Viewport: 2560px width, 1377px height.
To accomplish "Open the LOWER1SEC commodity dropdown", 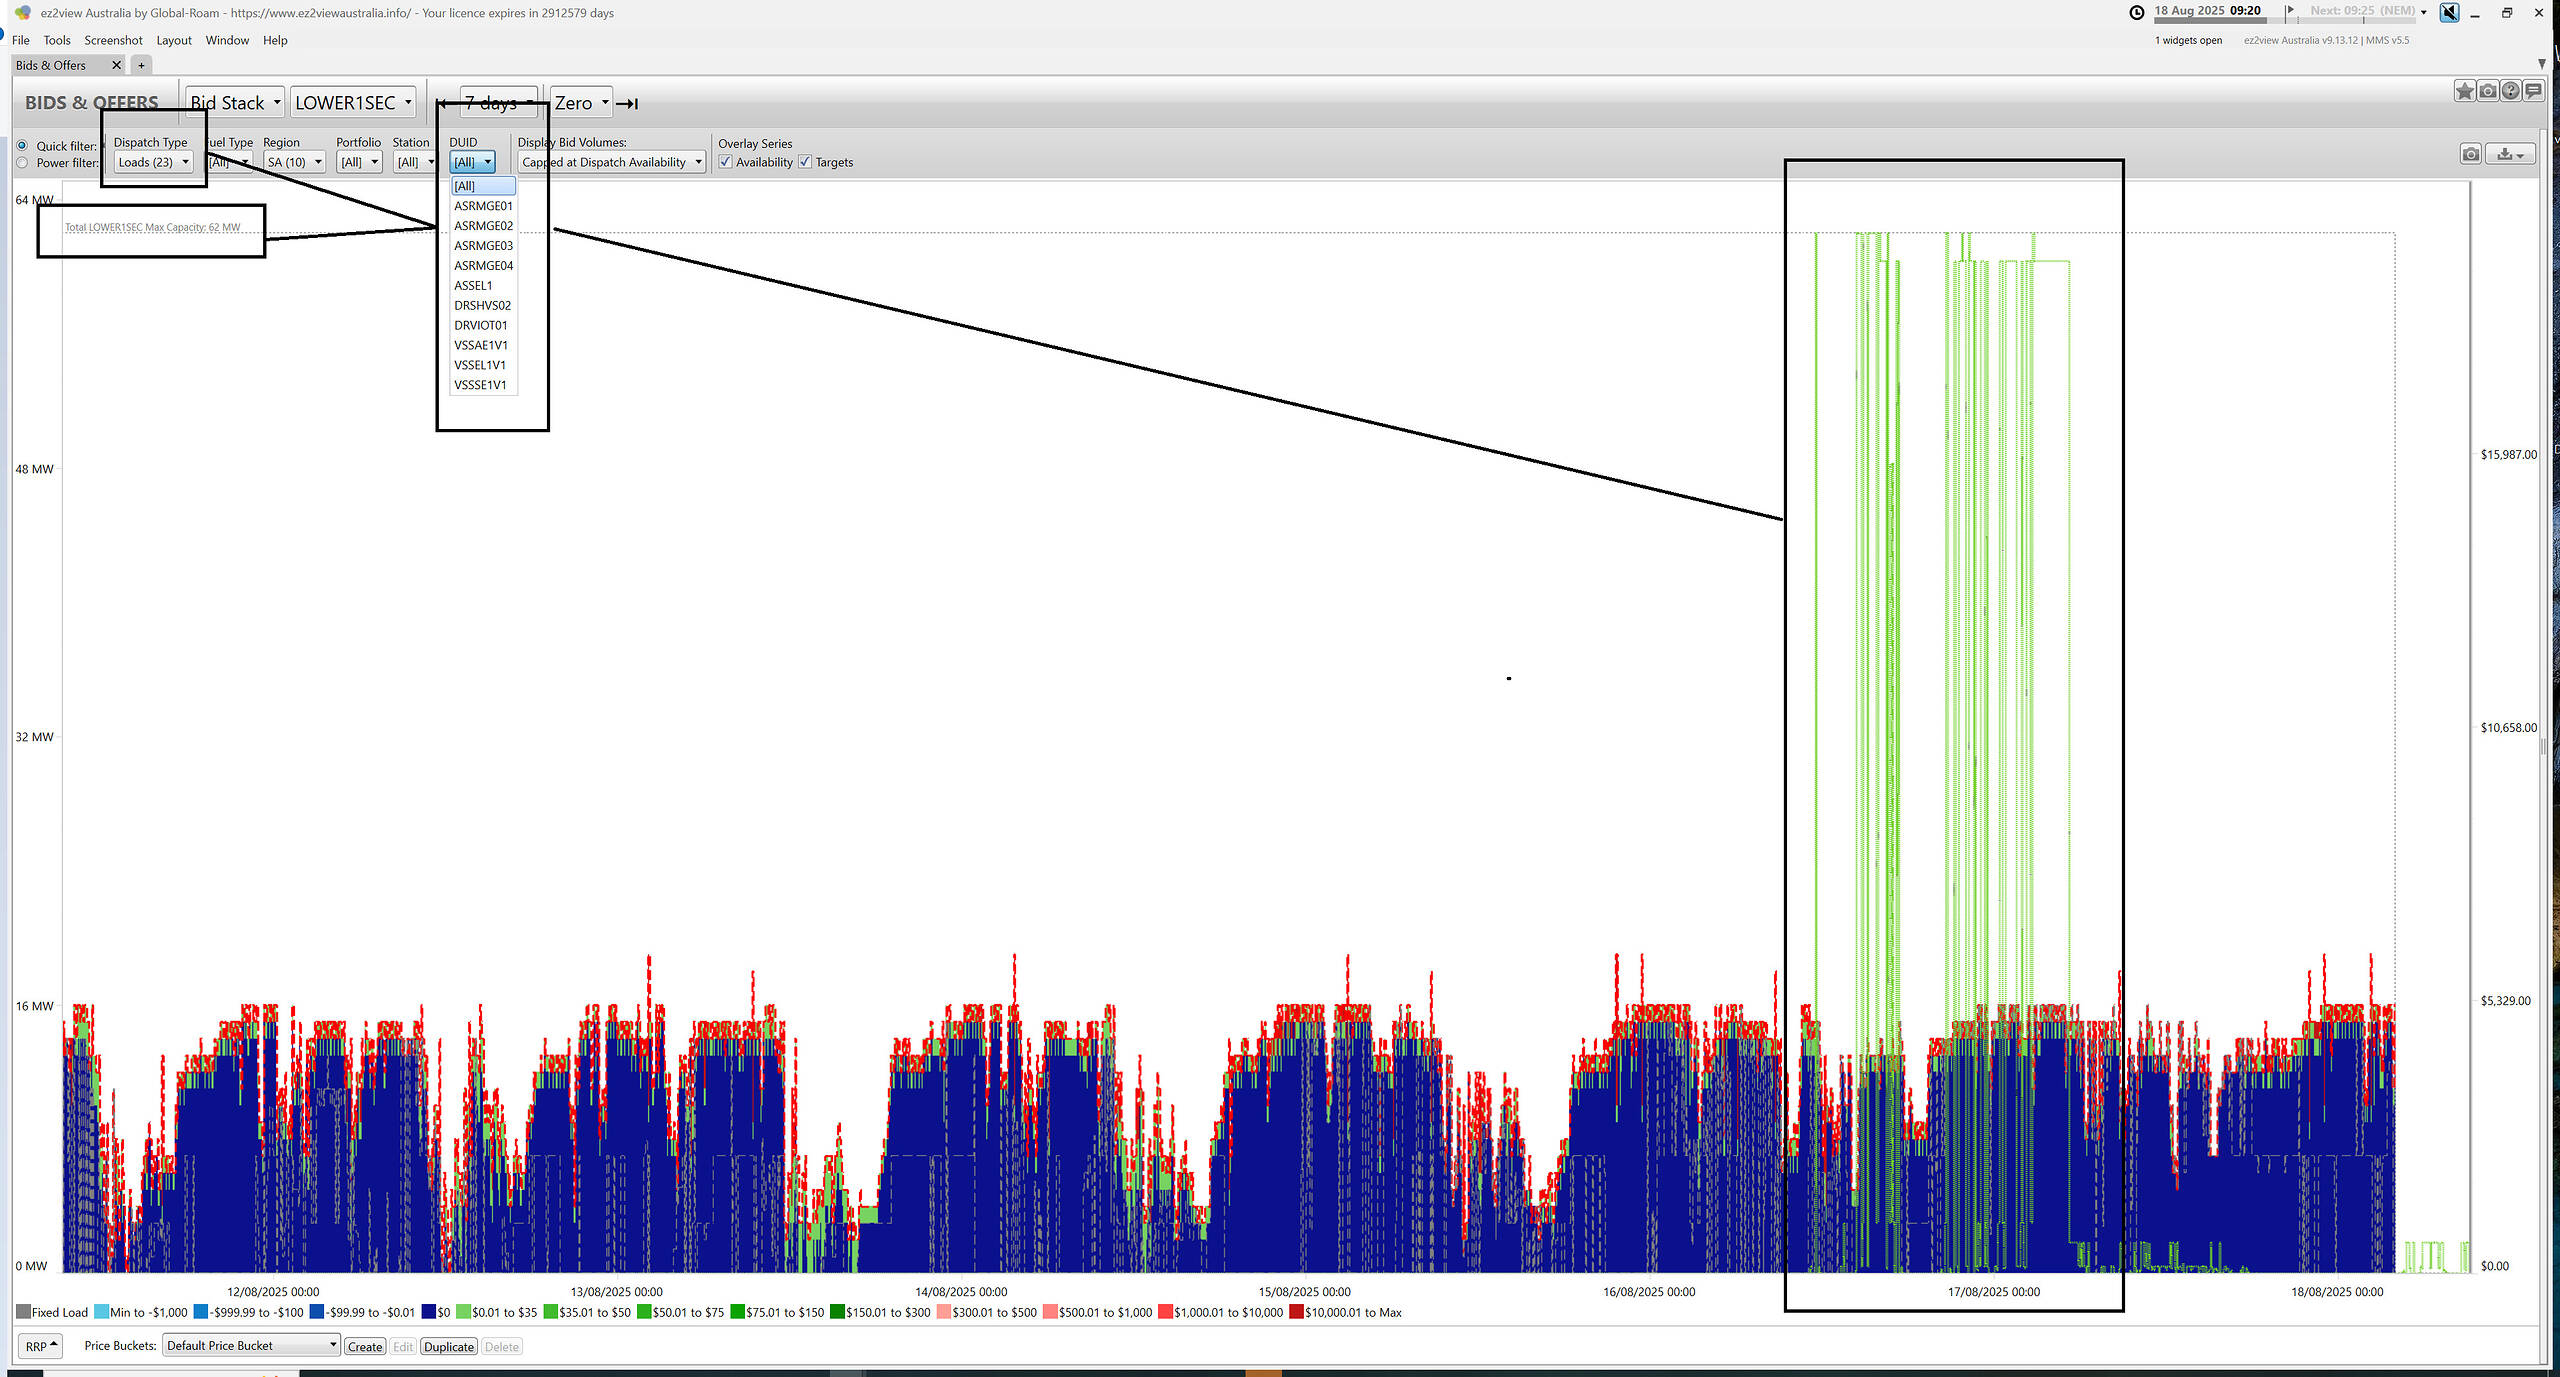I will 353,103.
